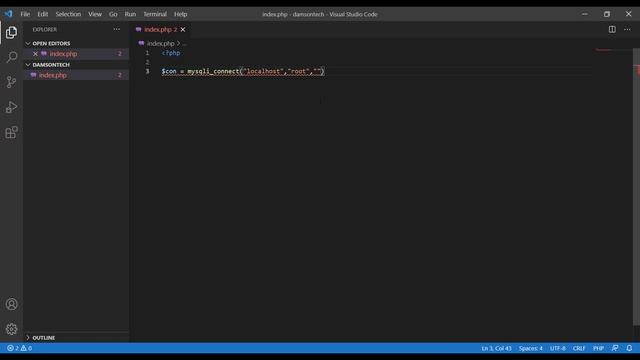This screenshot has height=360, width=640.
Task: Open the Search view icon
Action: pyautogui.click(x=11, y=57)
